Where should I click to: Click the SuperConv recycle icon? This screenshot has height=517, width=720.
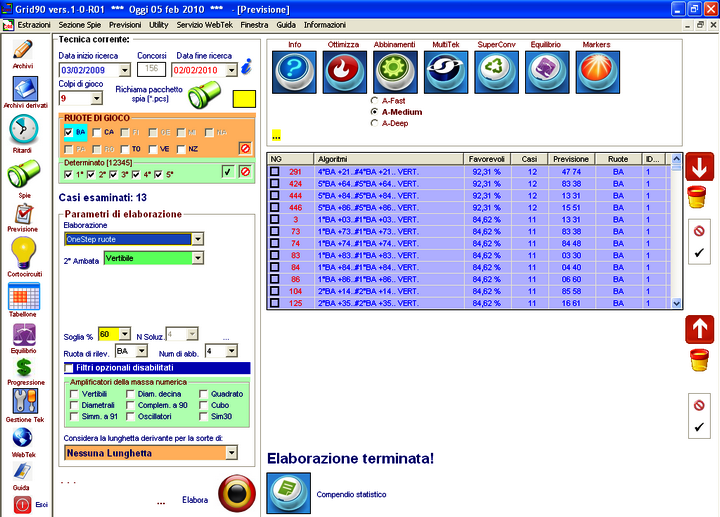(496, 72)
